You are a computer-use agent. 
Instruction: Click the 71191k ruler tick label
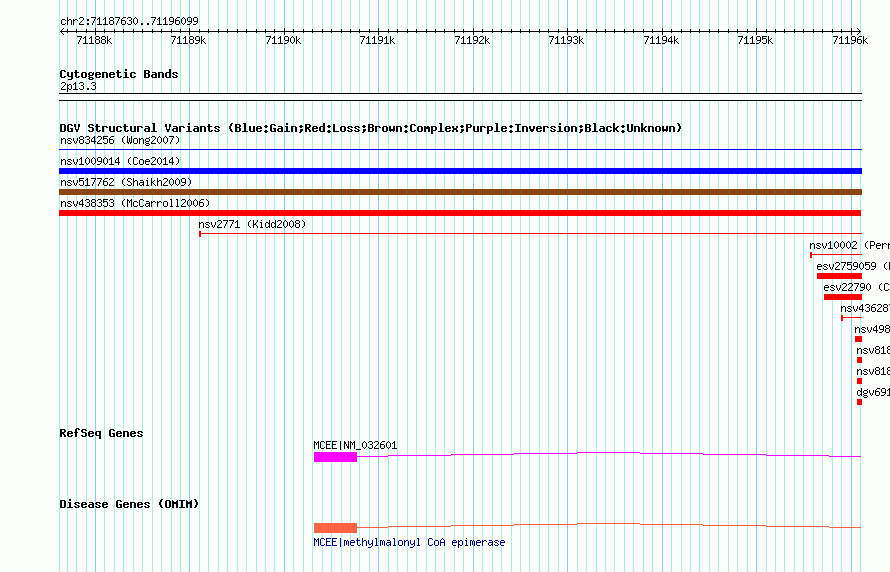pyautogui.click(x=377, y=40)
